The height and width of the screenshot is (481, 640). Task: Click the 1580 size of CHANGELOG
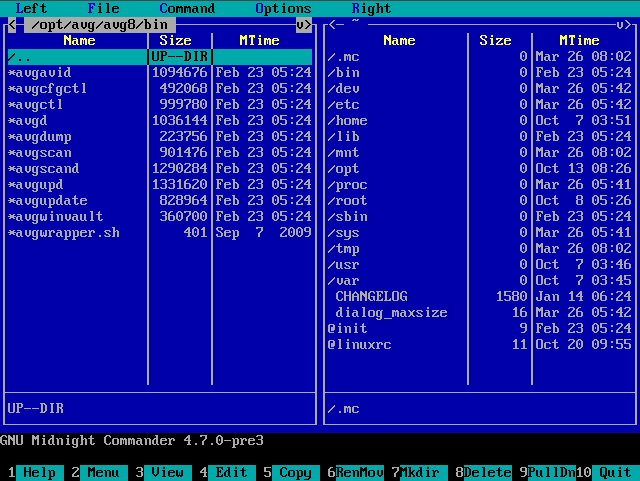point(511,296)
